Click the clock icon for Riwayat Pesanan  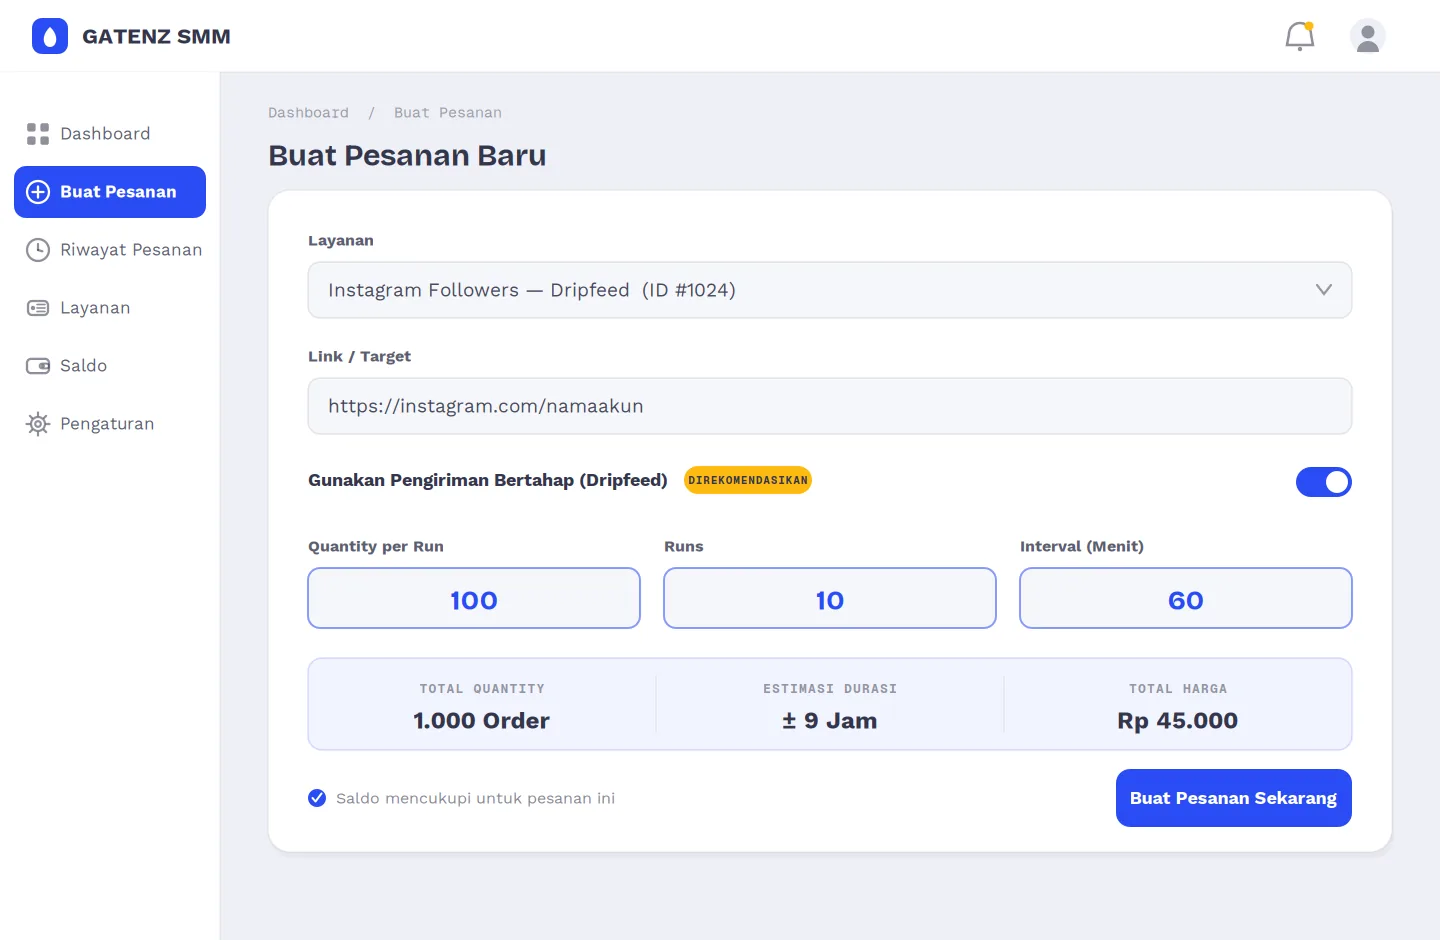[38, 250]
